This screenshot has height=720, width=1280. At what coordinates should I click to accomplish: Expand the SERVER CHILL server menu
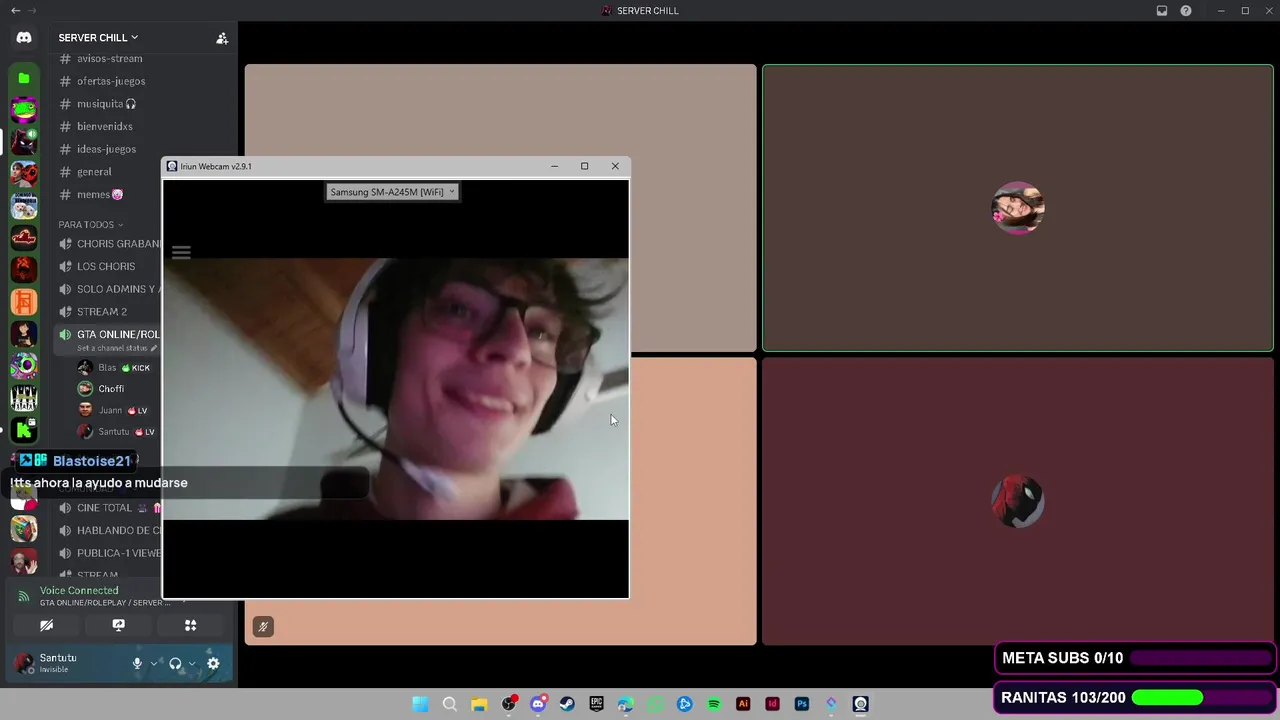(98, 38)
